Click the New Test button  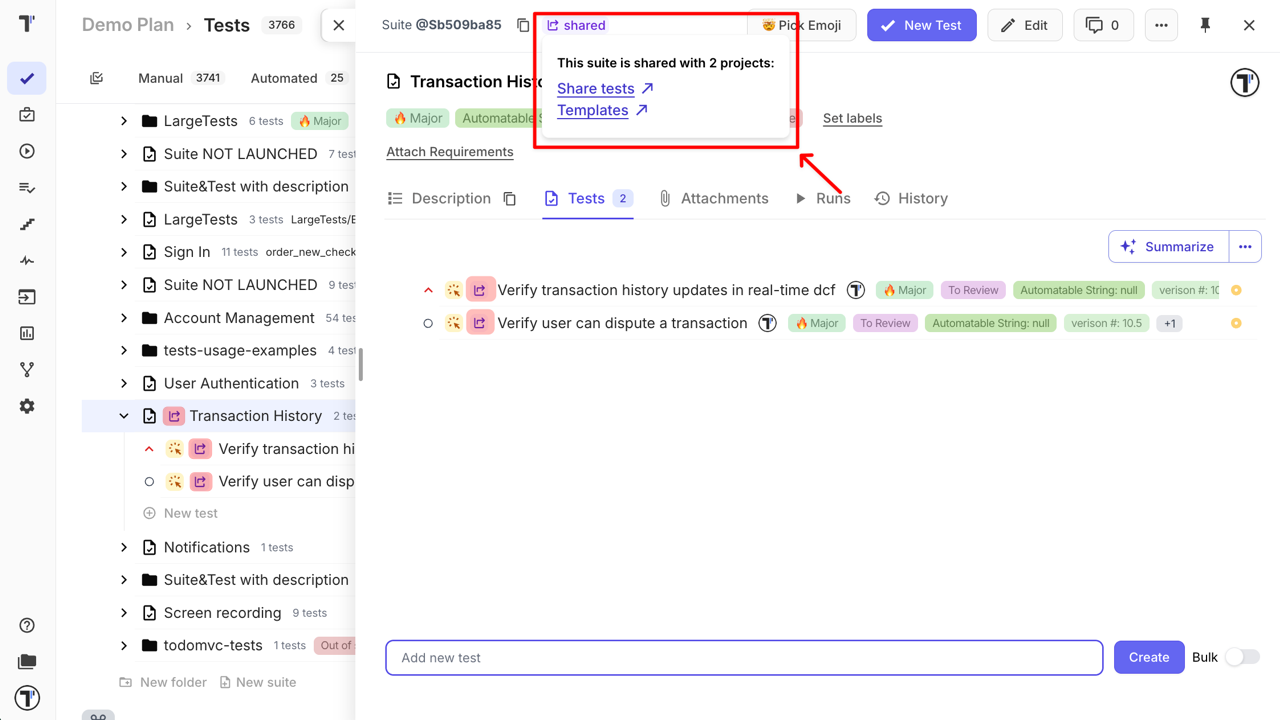coord(921,25)
